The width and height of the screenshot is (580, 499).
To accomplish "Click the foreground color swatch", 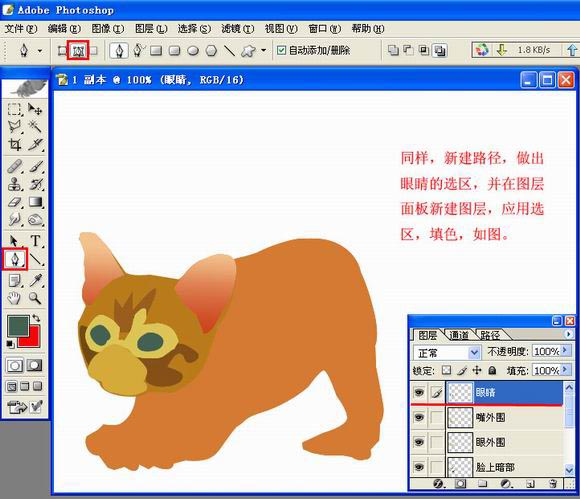I will pos(18,326).
